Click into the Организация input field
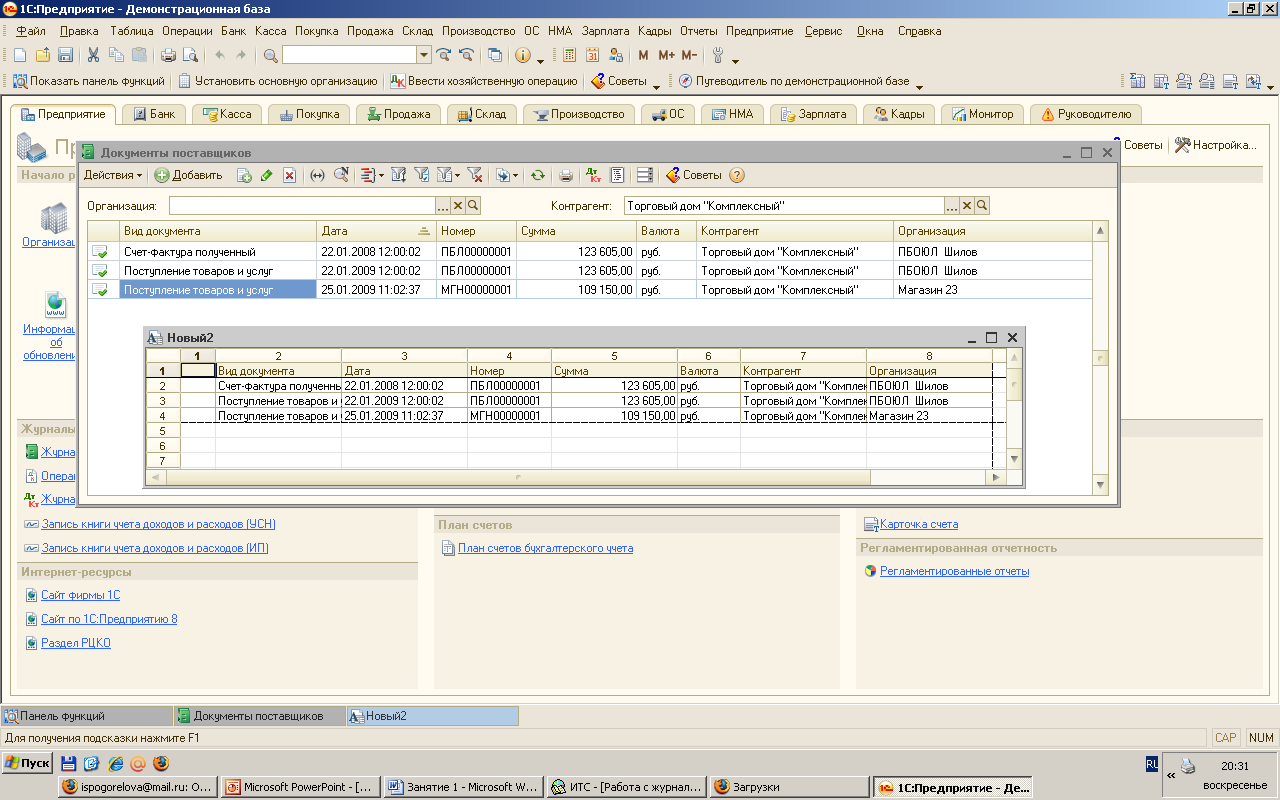Image resolution: width=1280 pixels, height=800 pixels. click(x=302, y=205)
